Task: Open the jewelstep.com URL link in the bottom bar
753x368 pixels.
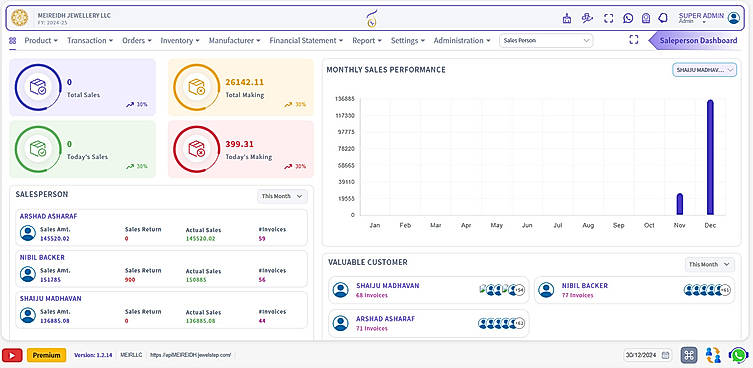Action: (x=191, y=355)
